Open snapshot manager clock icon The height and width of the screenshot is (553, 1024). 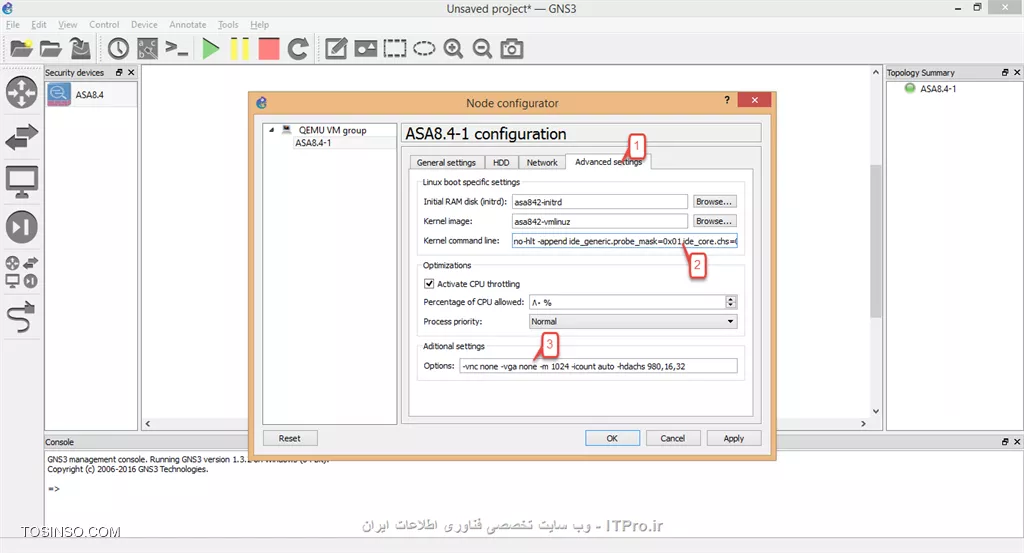click(x=118, y=48)
